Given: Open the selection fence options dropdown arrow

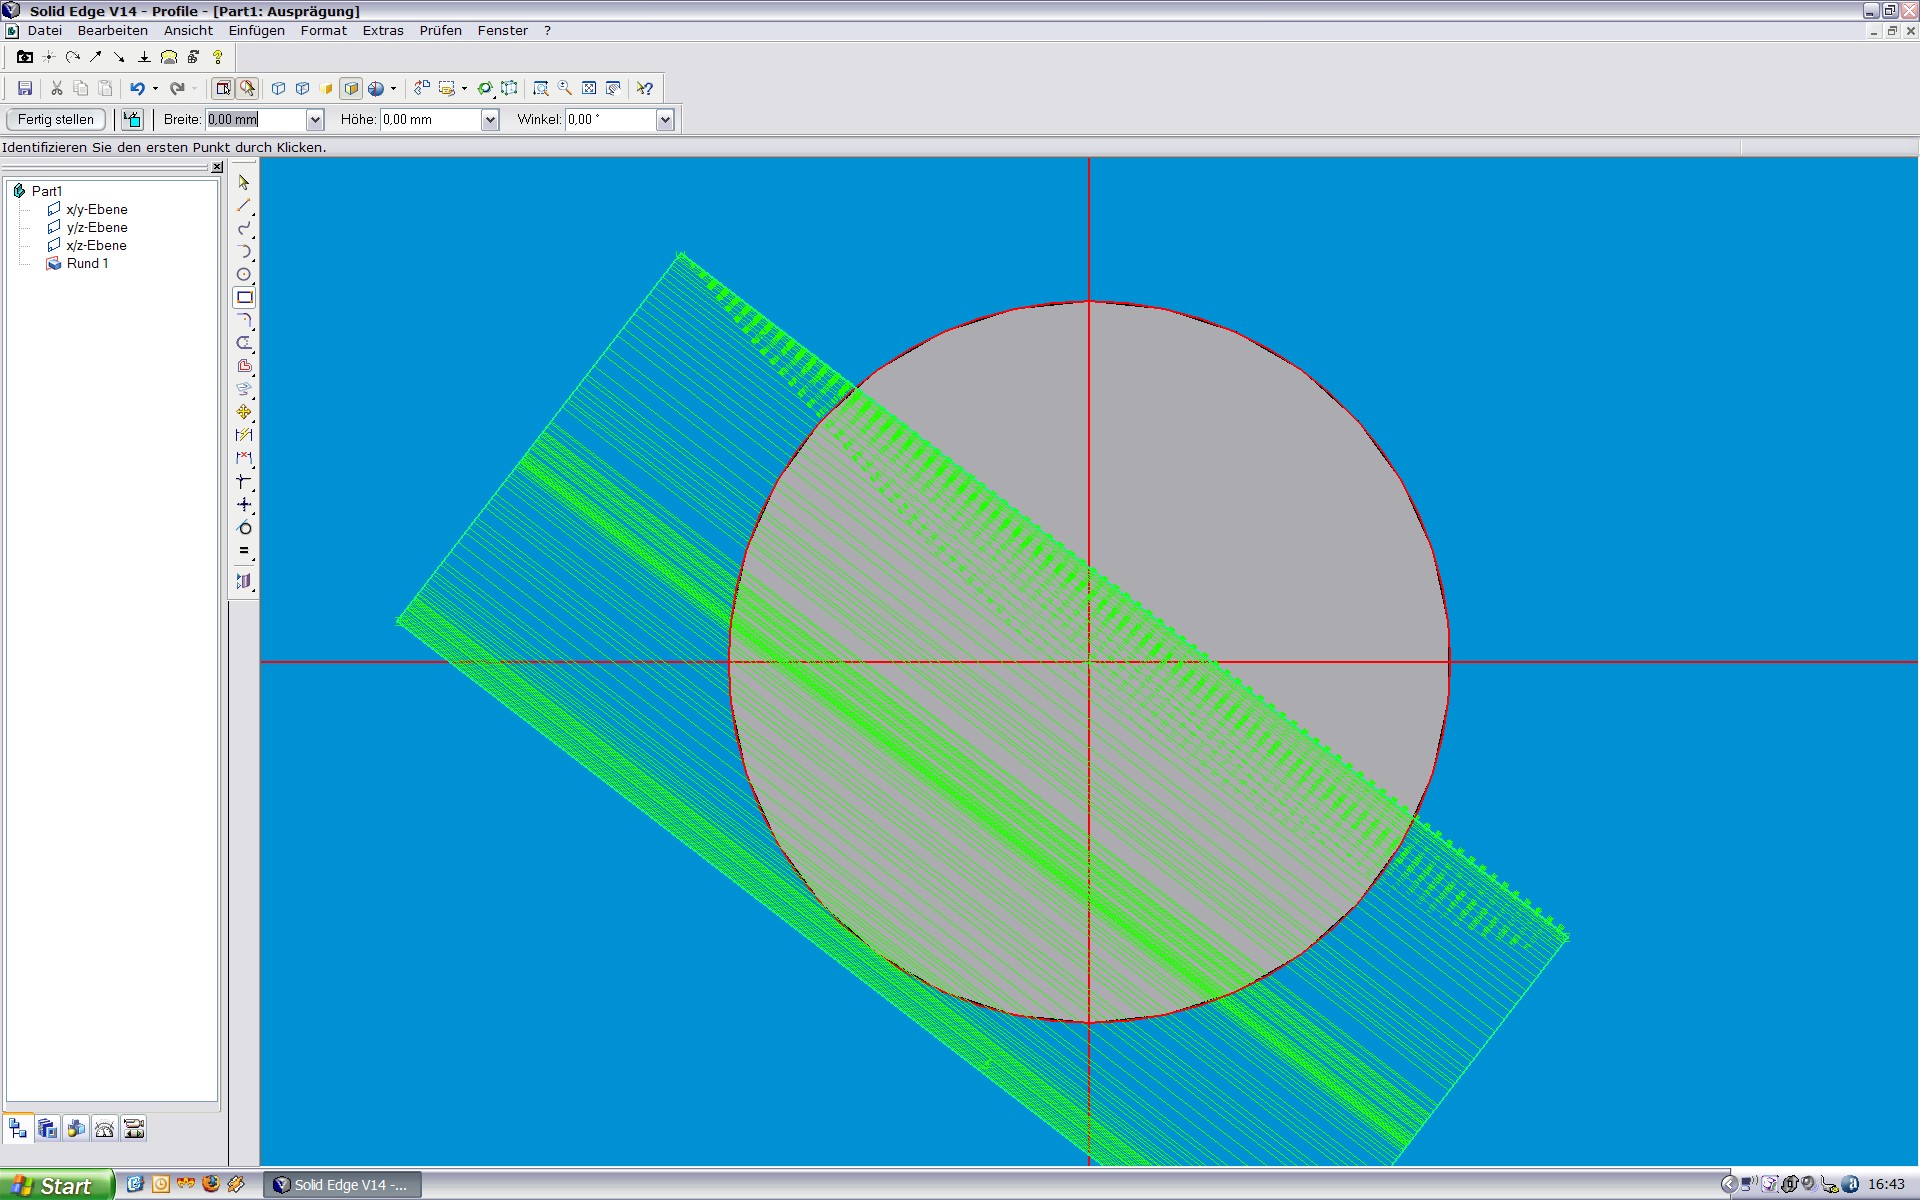Looking at the screenshot, I should tap(464, 88).
